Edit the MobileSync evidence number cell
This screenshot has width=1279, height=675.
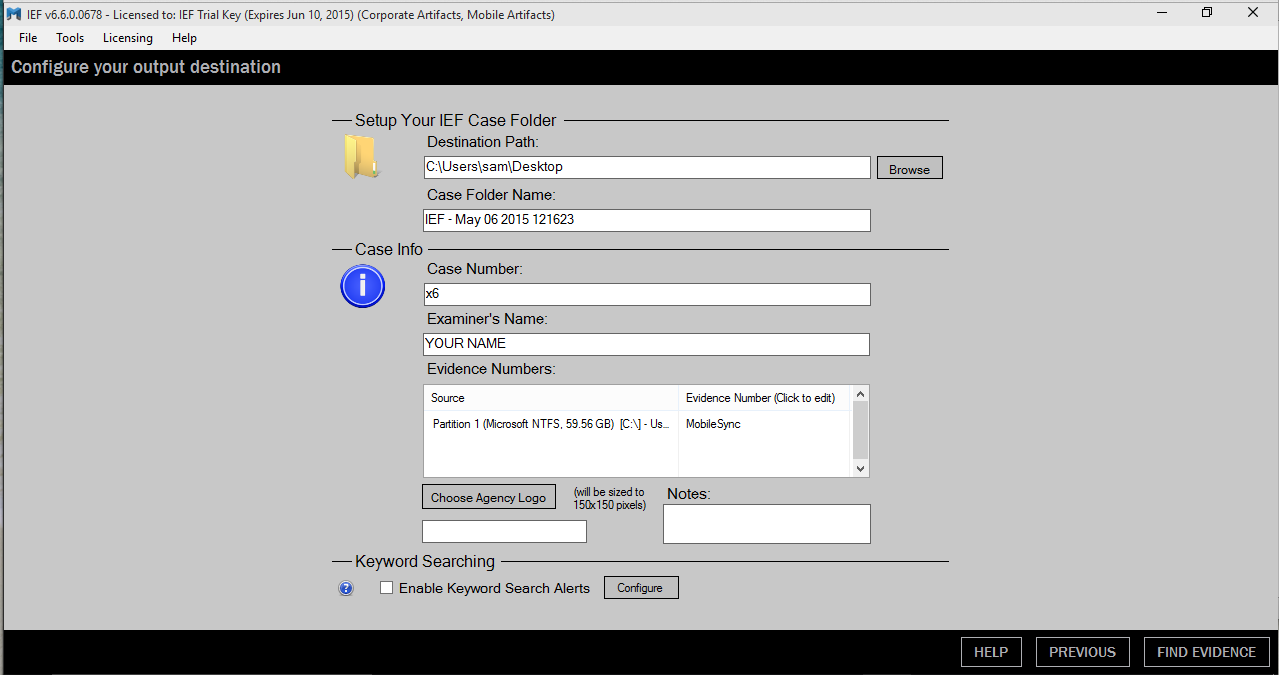[766, 424]
